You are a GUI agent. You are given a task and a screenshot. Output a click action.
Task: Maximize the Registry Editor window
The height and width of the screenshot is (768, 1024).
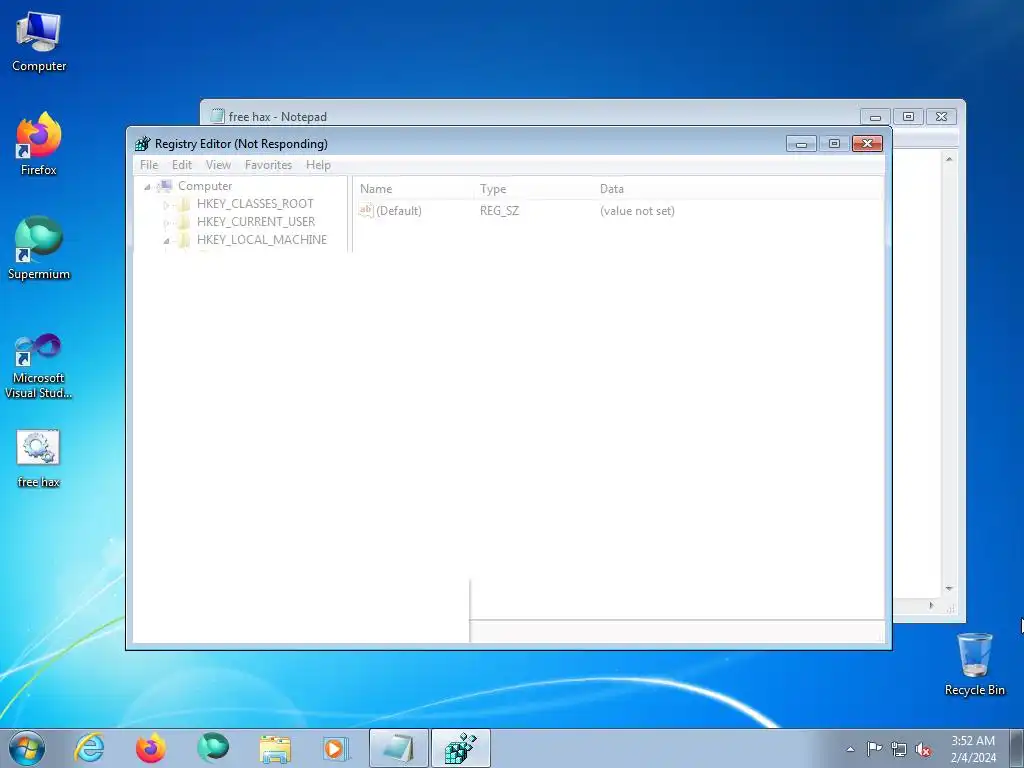tap(834, 144)
